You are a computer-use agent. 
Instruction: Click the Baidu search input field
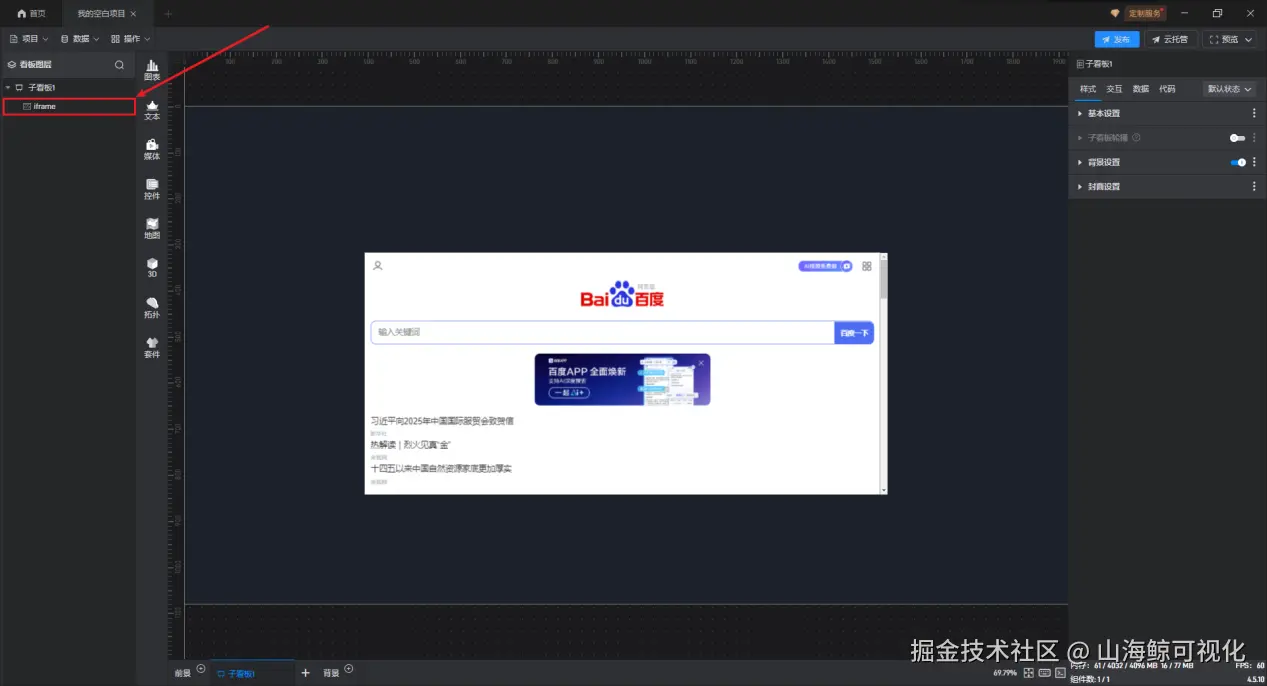pos(602,332)
